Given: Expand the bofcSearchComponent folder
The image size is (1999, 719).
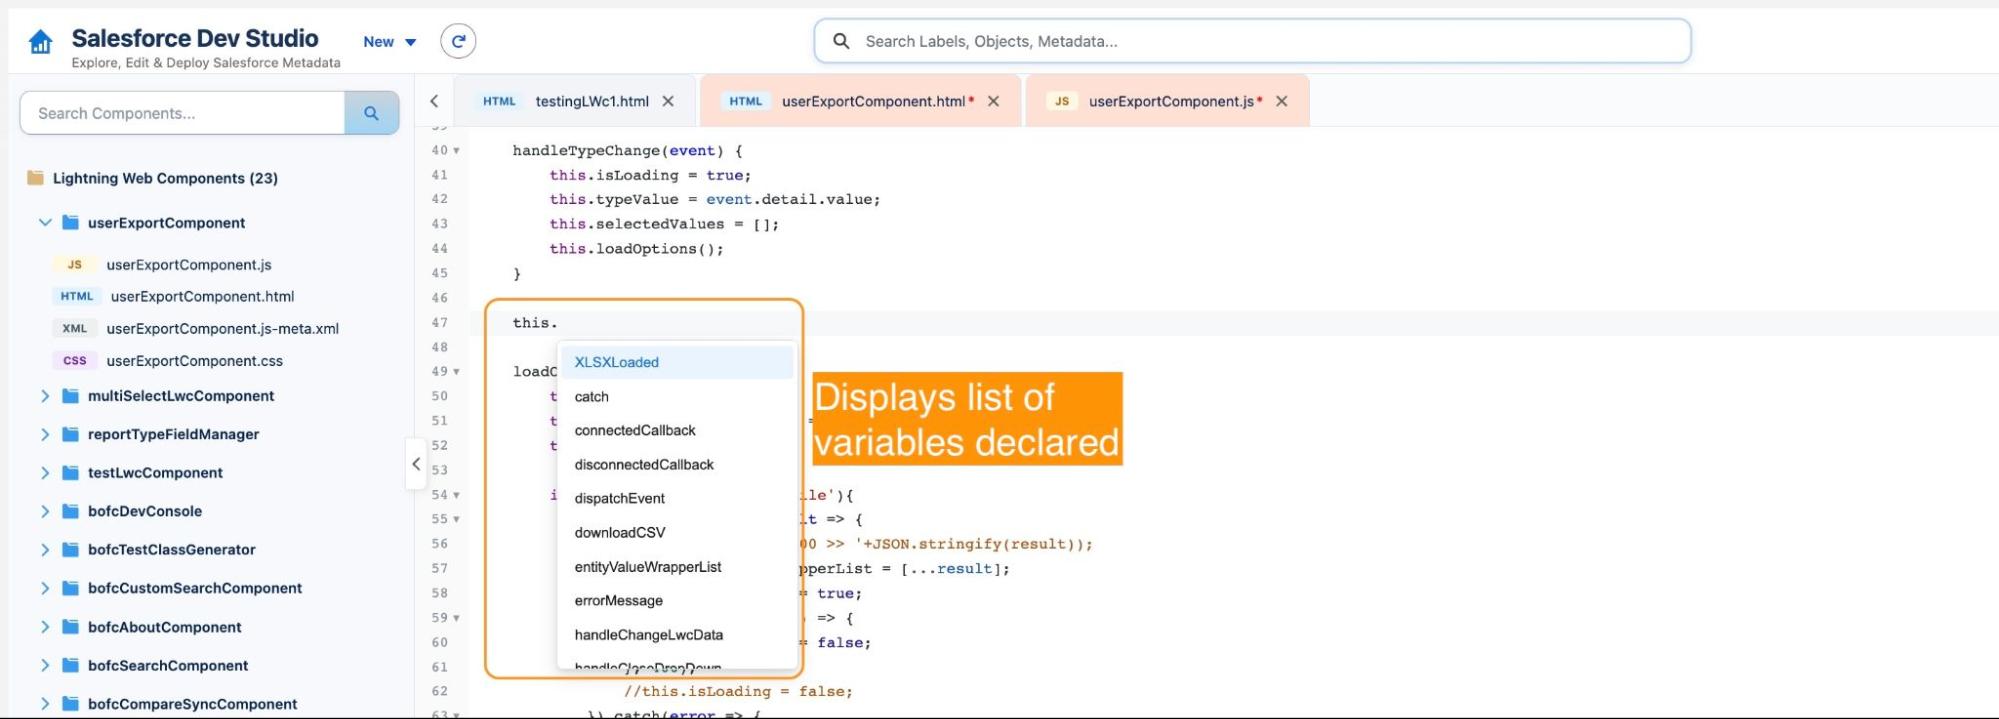Looking at the screenshot, I should [45, 666].
